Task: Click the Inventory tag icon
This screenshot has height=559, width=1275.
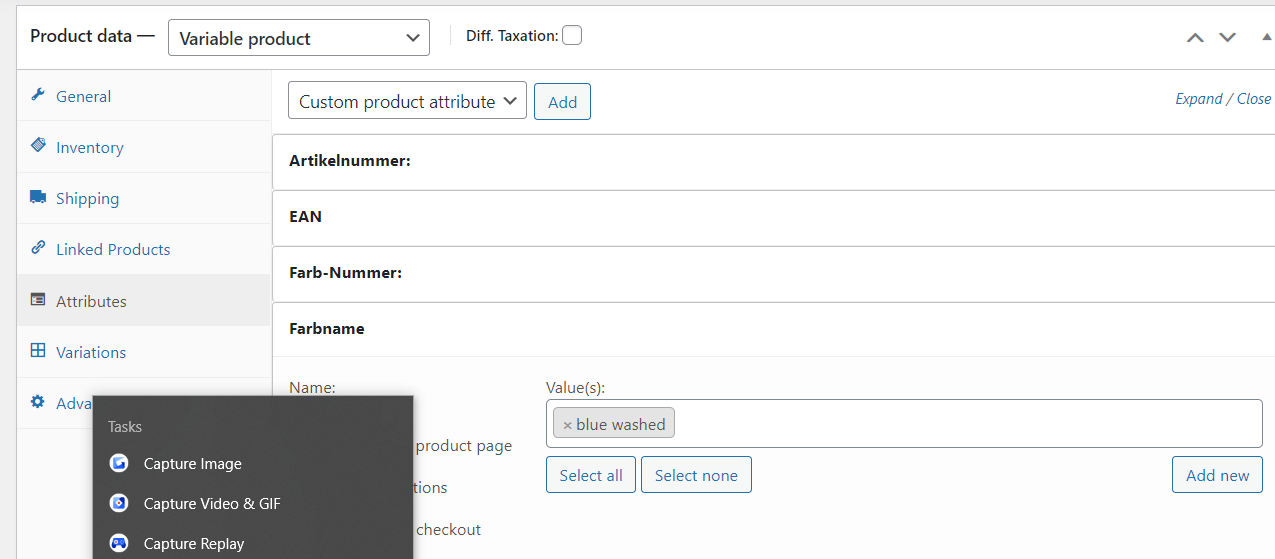Action: tap(38, 146)
